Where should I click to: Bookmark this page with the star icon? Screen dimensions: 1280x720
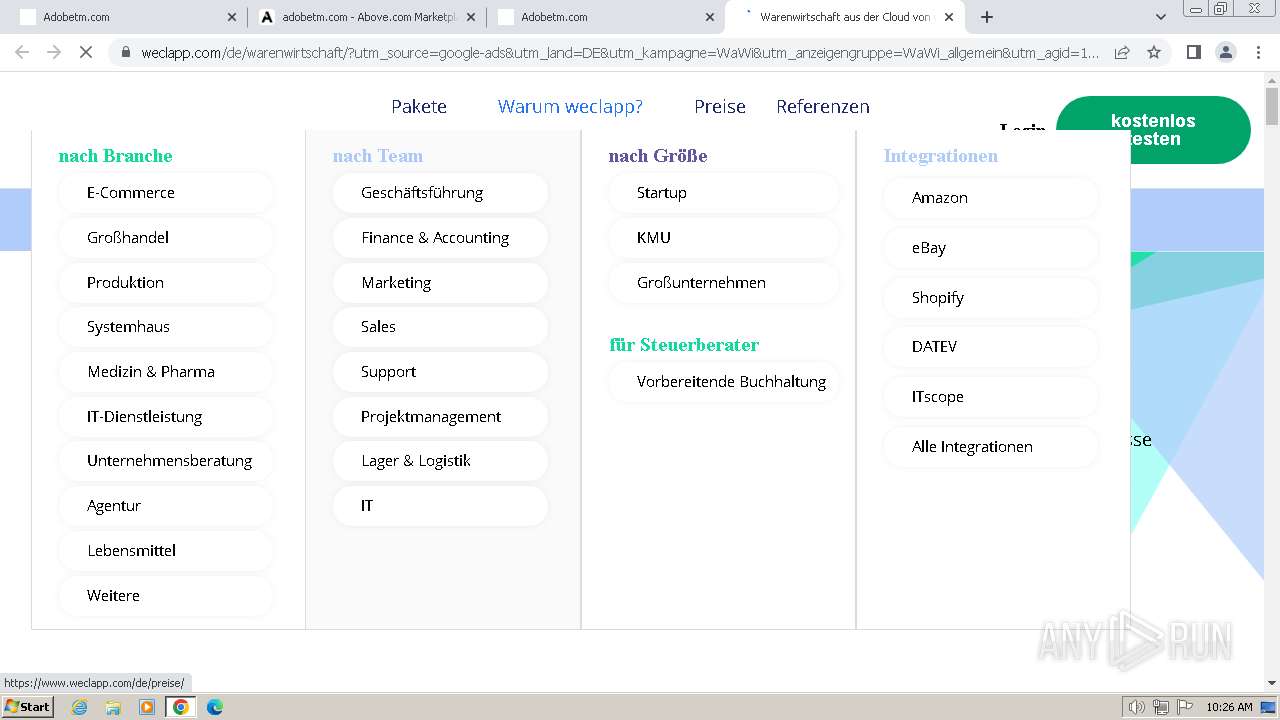click(1154, 52)
